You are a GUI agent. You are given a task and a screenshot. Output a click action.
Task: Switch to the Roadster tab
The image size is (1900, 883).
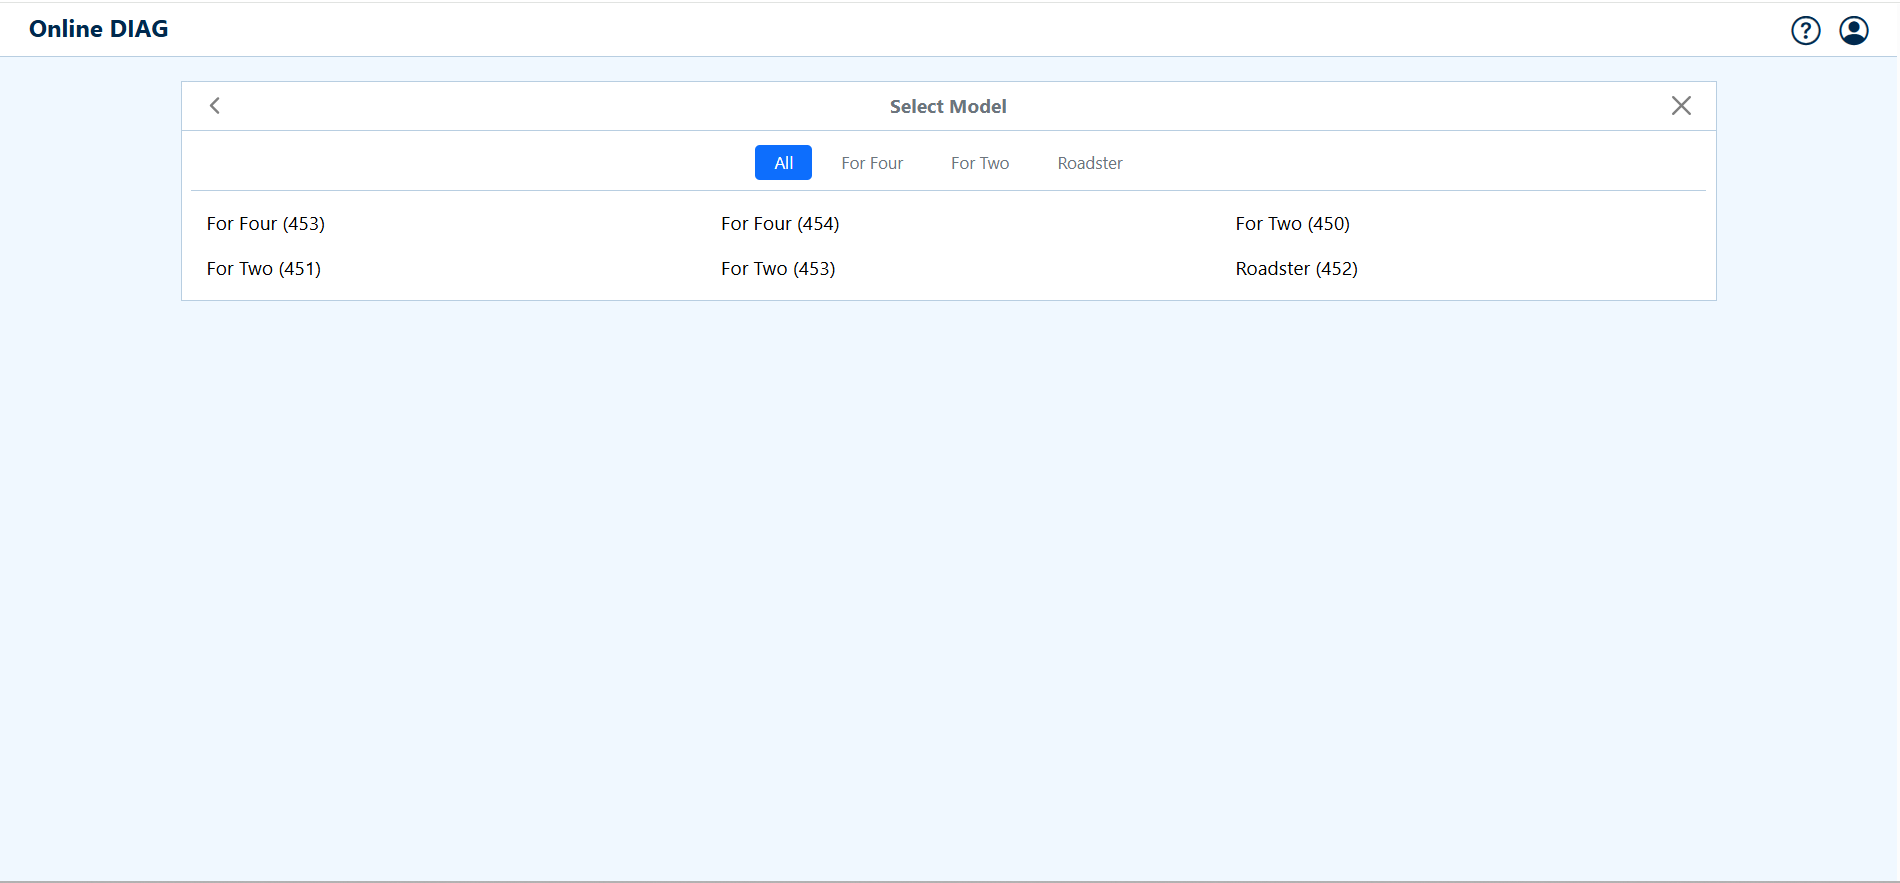(1090, 163)
